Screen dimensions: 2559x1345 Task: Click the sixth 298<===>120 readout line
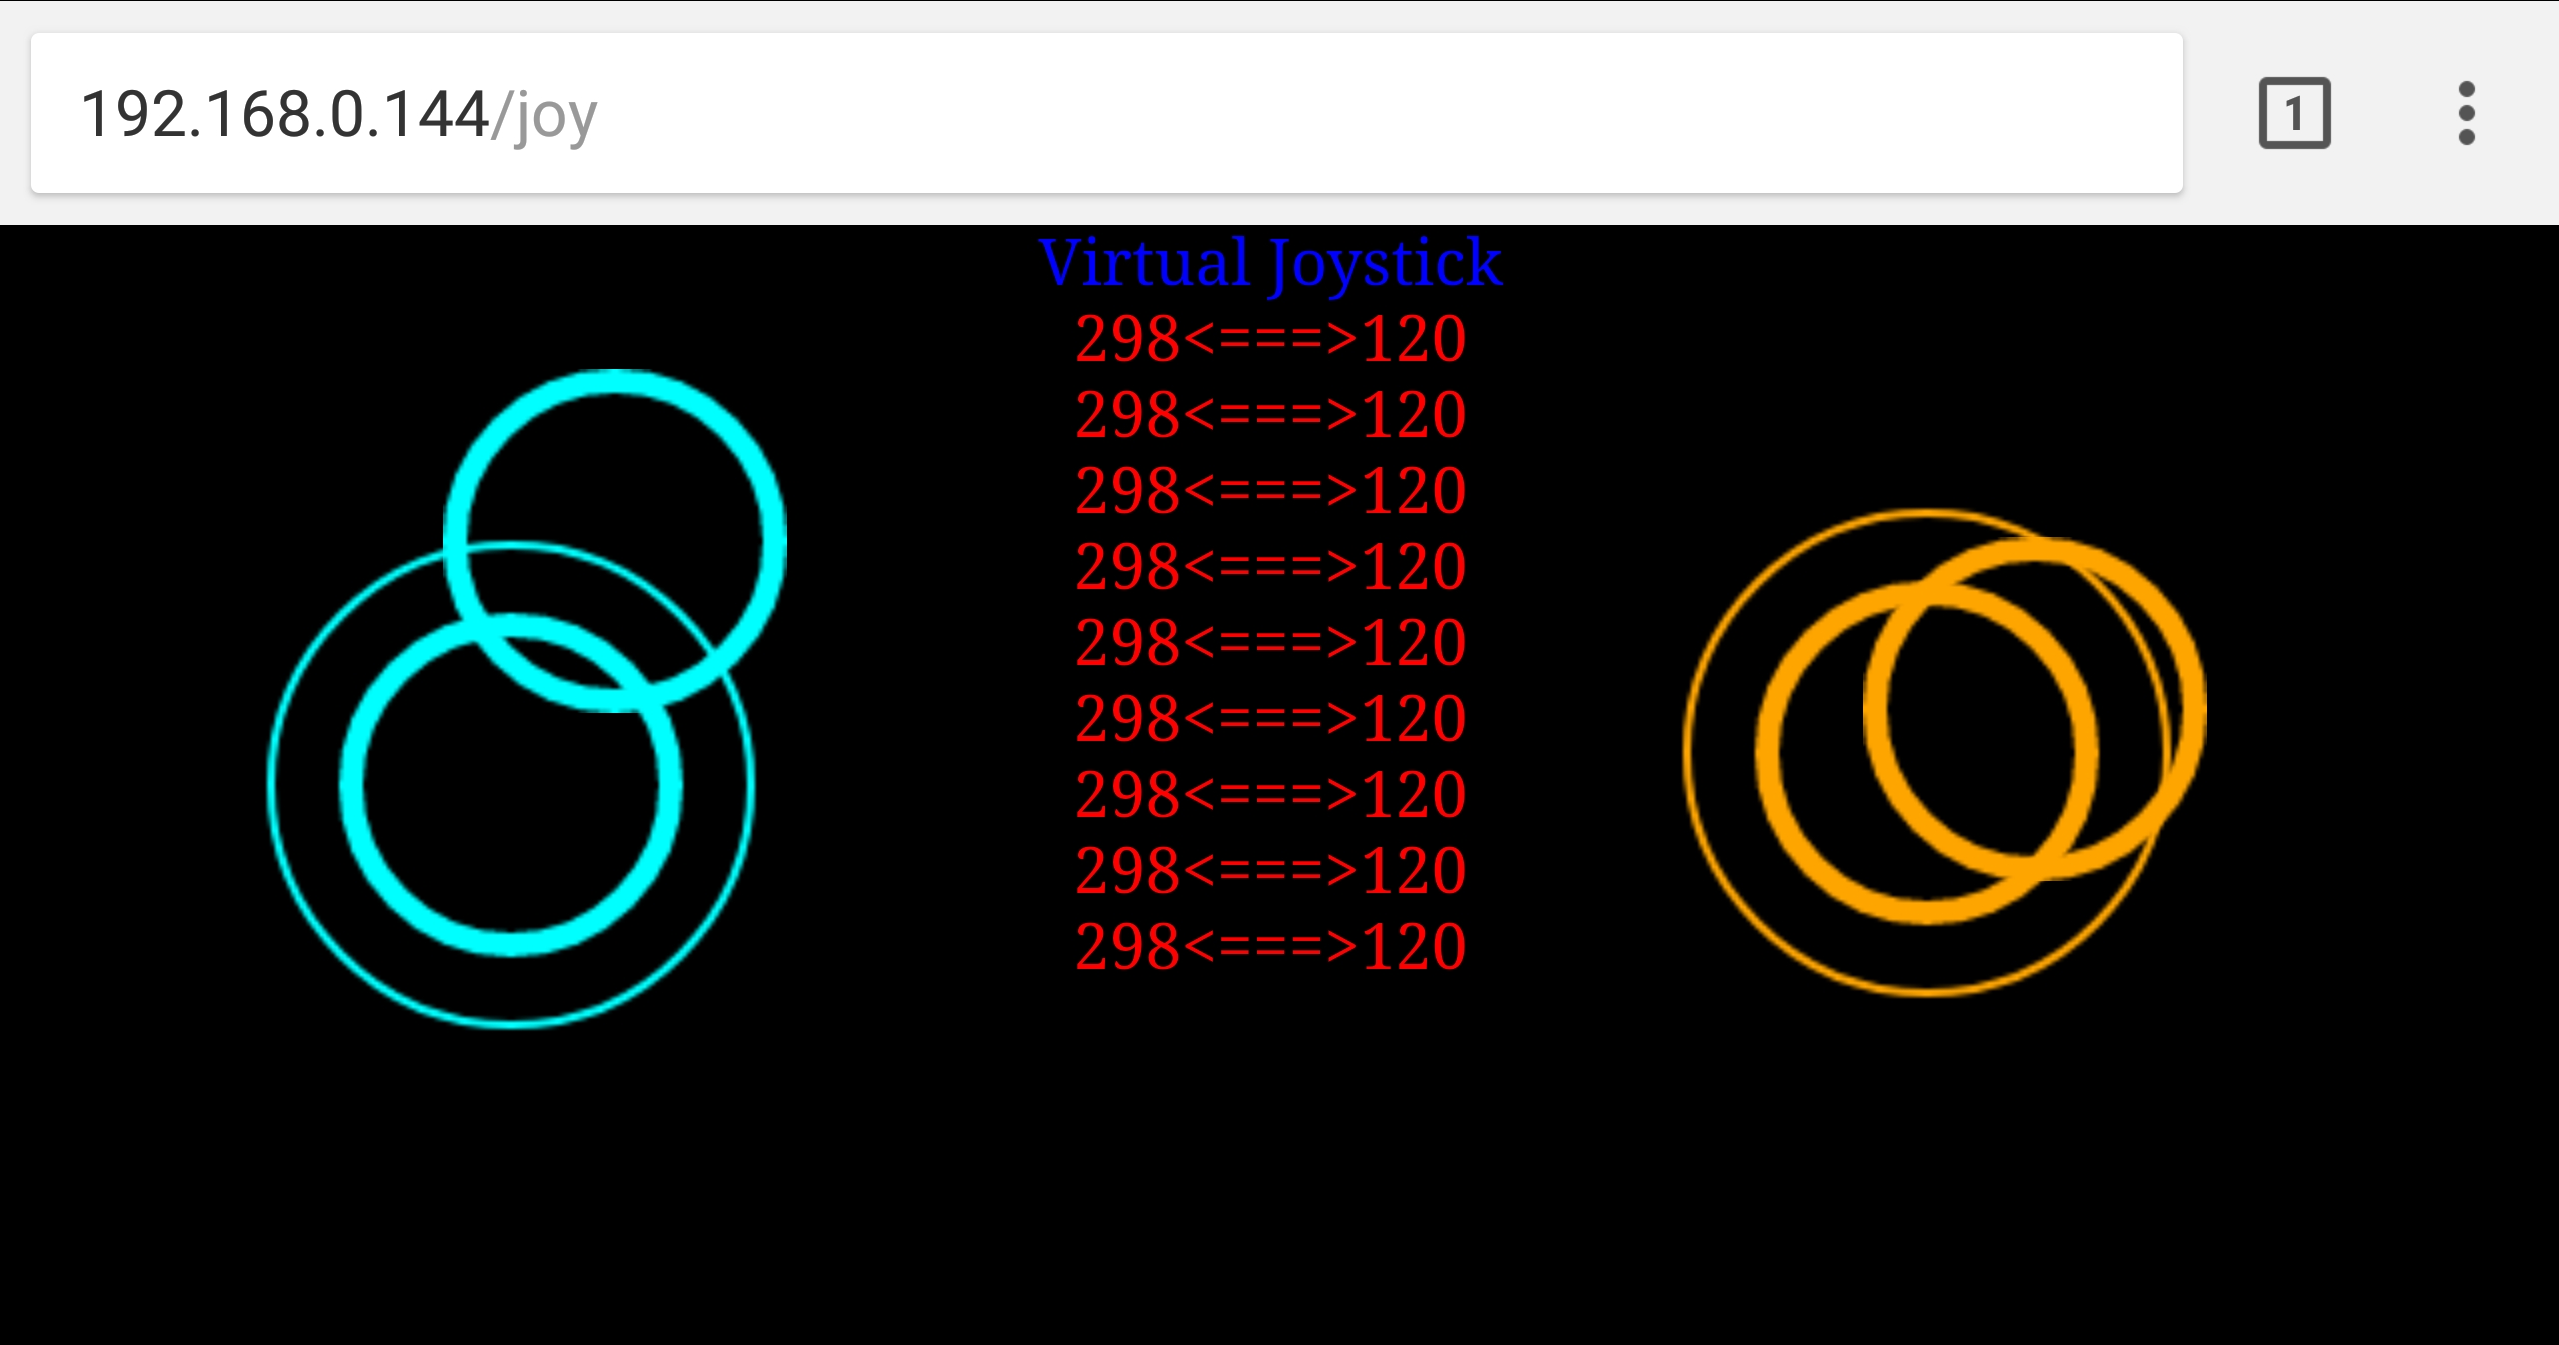[1270, 719]
